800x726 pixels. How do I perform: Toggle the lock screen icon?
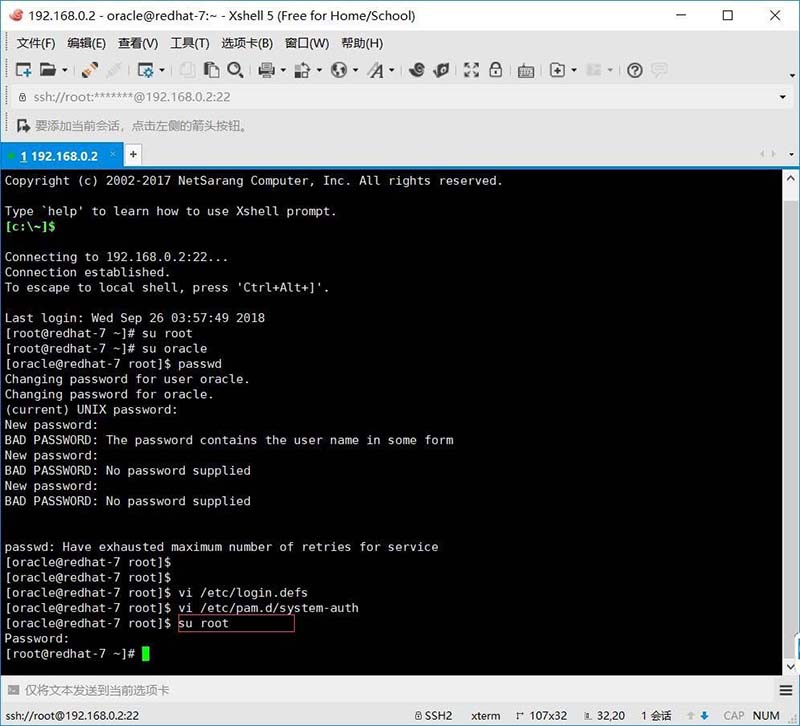(495, 71)
